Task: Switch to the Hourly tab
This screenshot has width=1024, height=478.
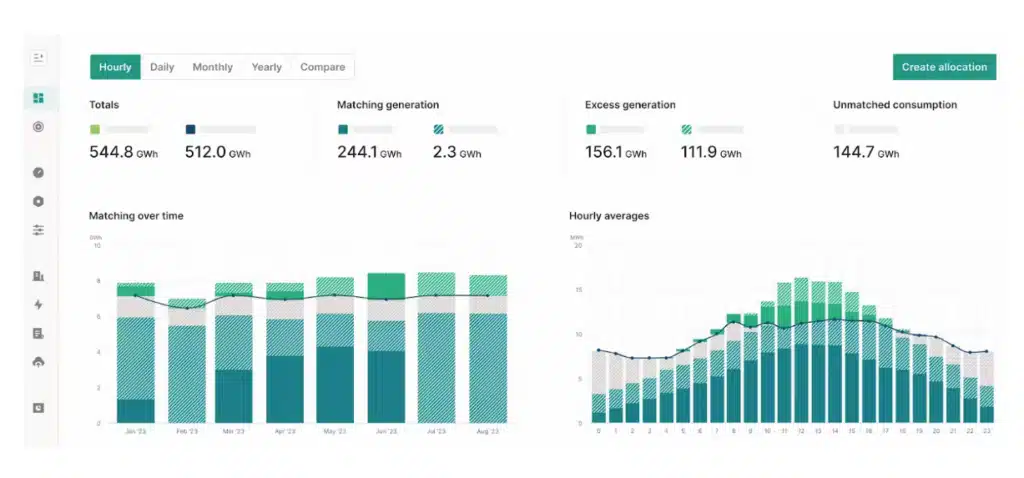Action: click(115, 67)
